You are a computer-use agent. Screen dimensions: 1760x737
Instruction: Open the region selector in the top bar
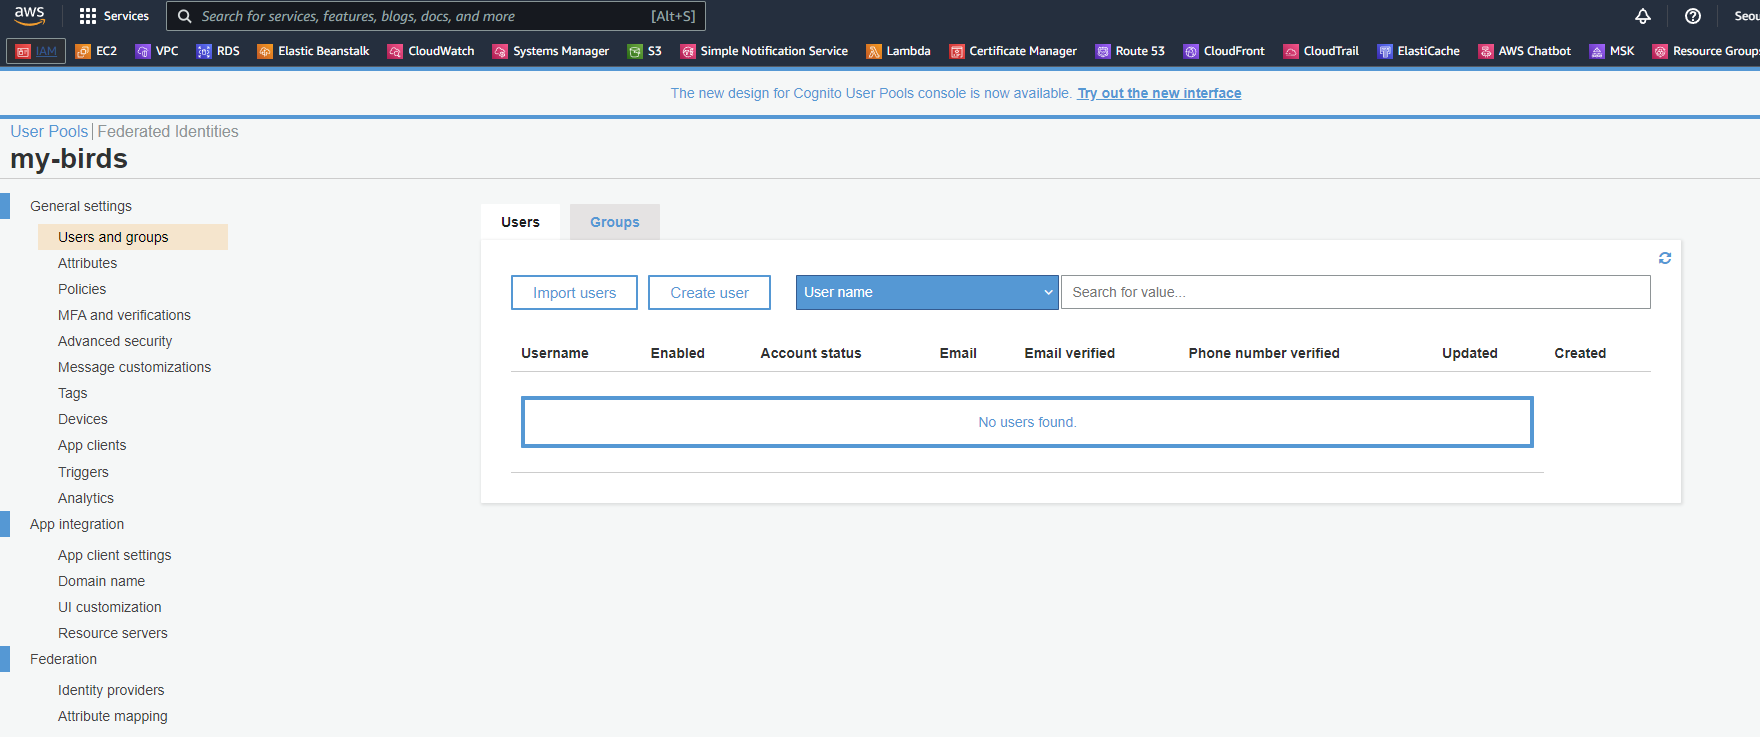click(1746, 16)
